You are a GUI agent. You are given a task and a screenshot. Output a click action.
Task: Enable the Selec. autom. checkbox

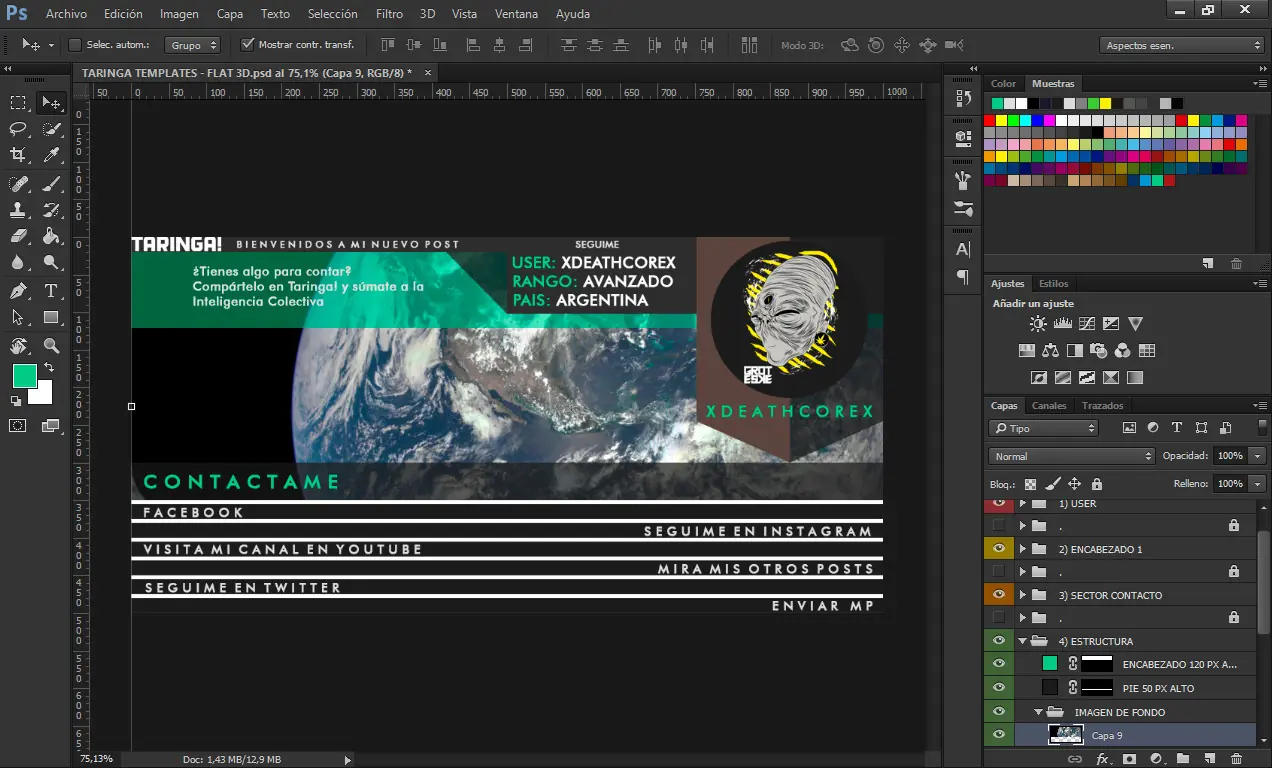(x=74, y=45)
